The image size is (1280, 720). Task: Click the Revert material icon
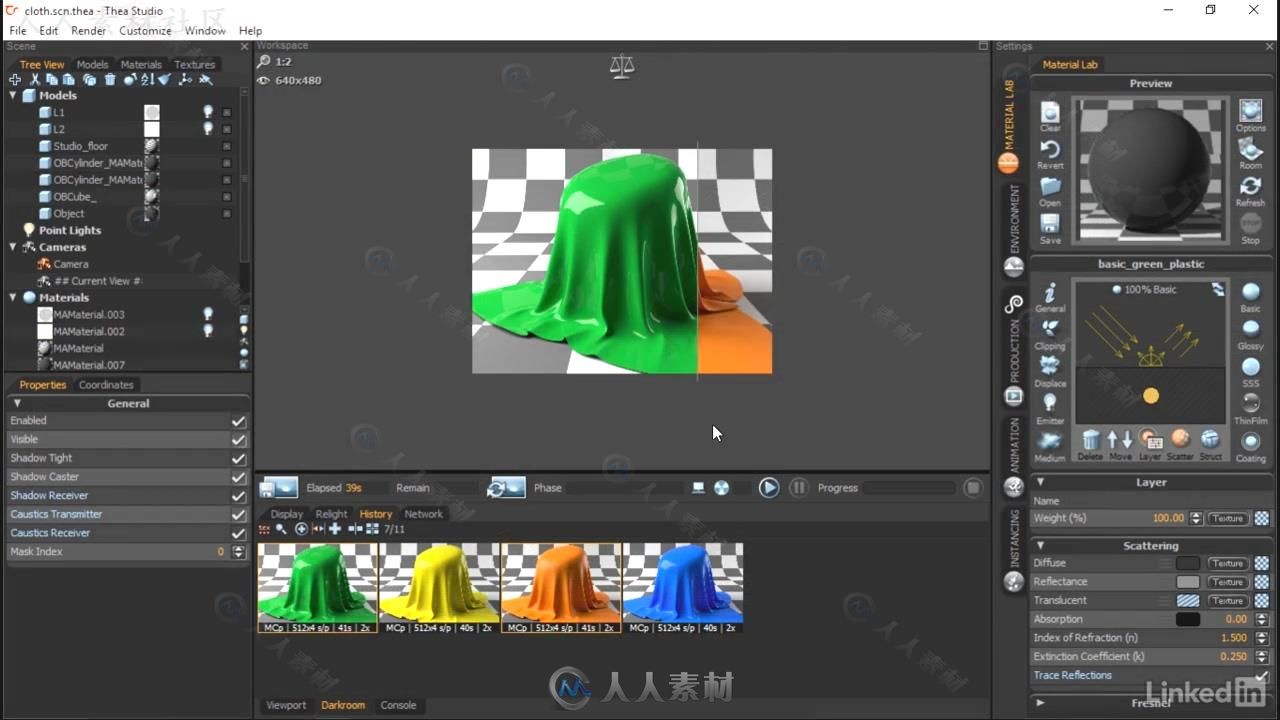(1050, 150)
